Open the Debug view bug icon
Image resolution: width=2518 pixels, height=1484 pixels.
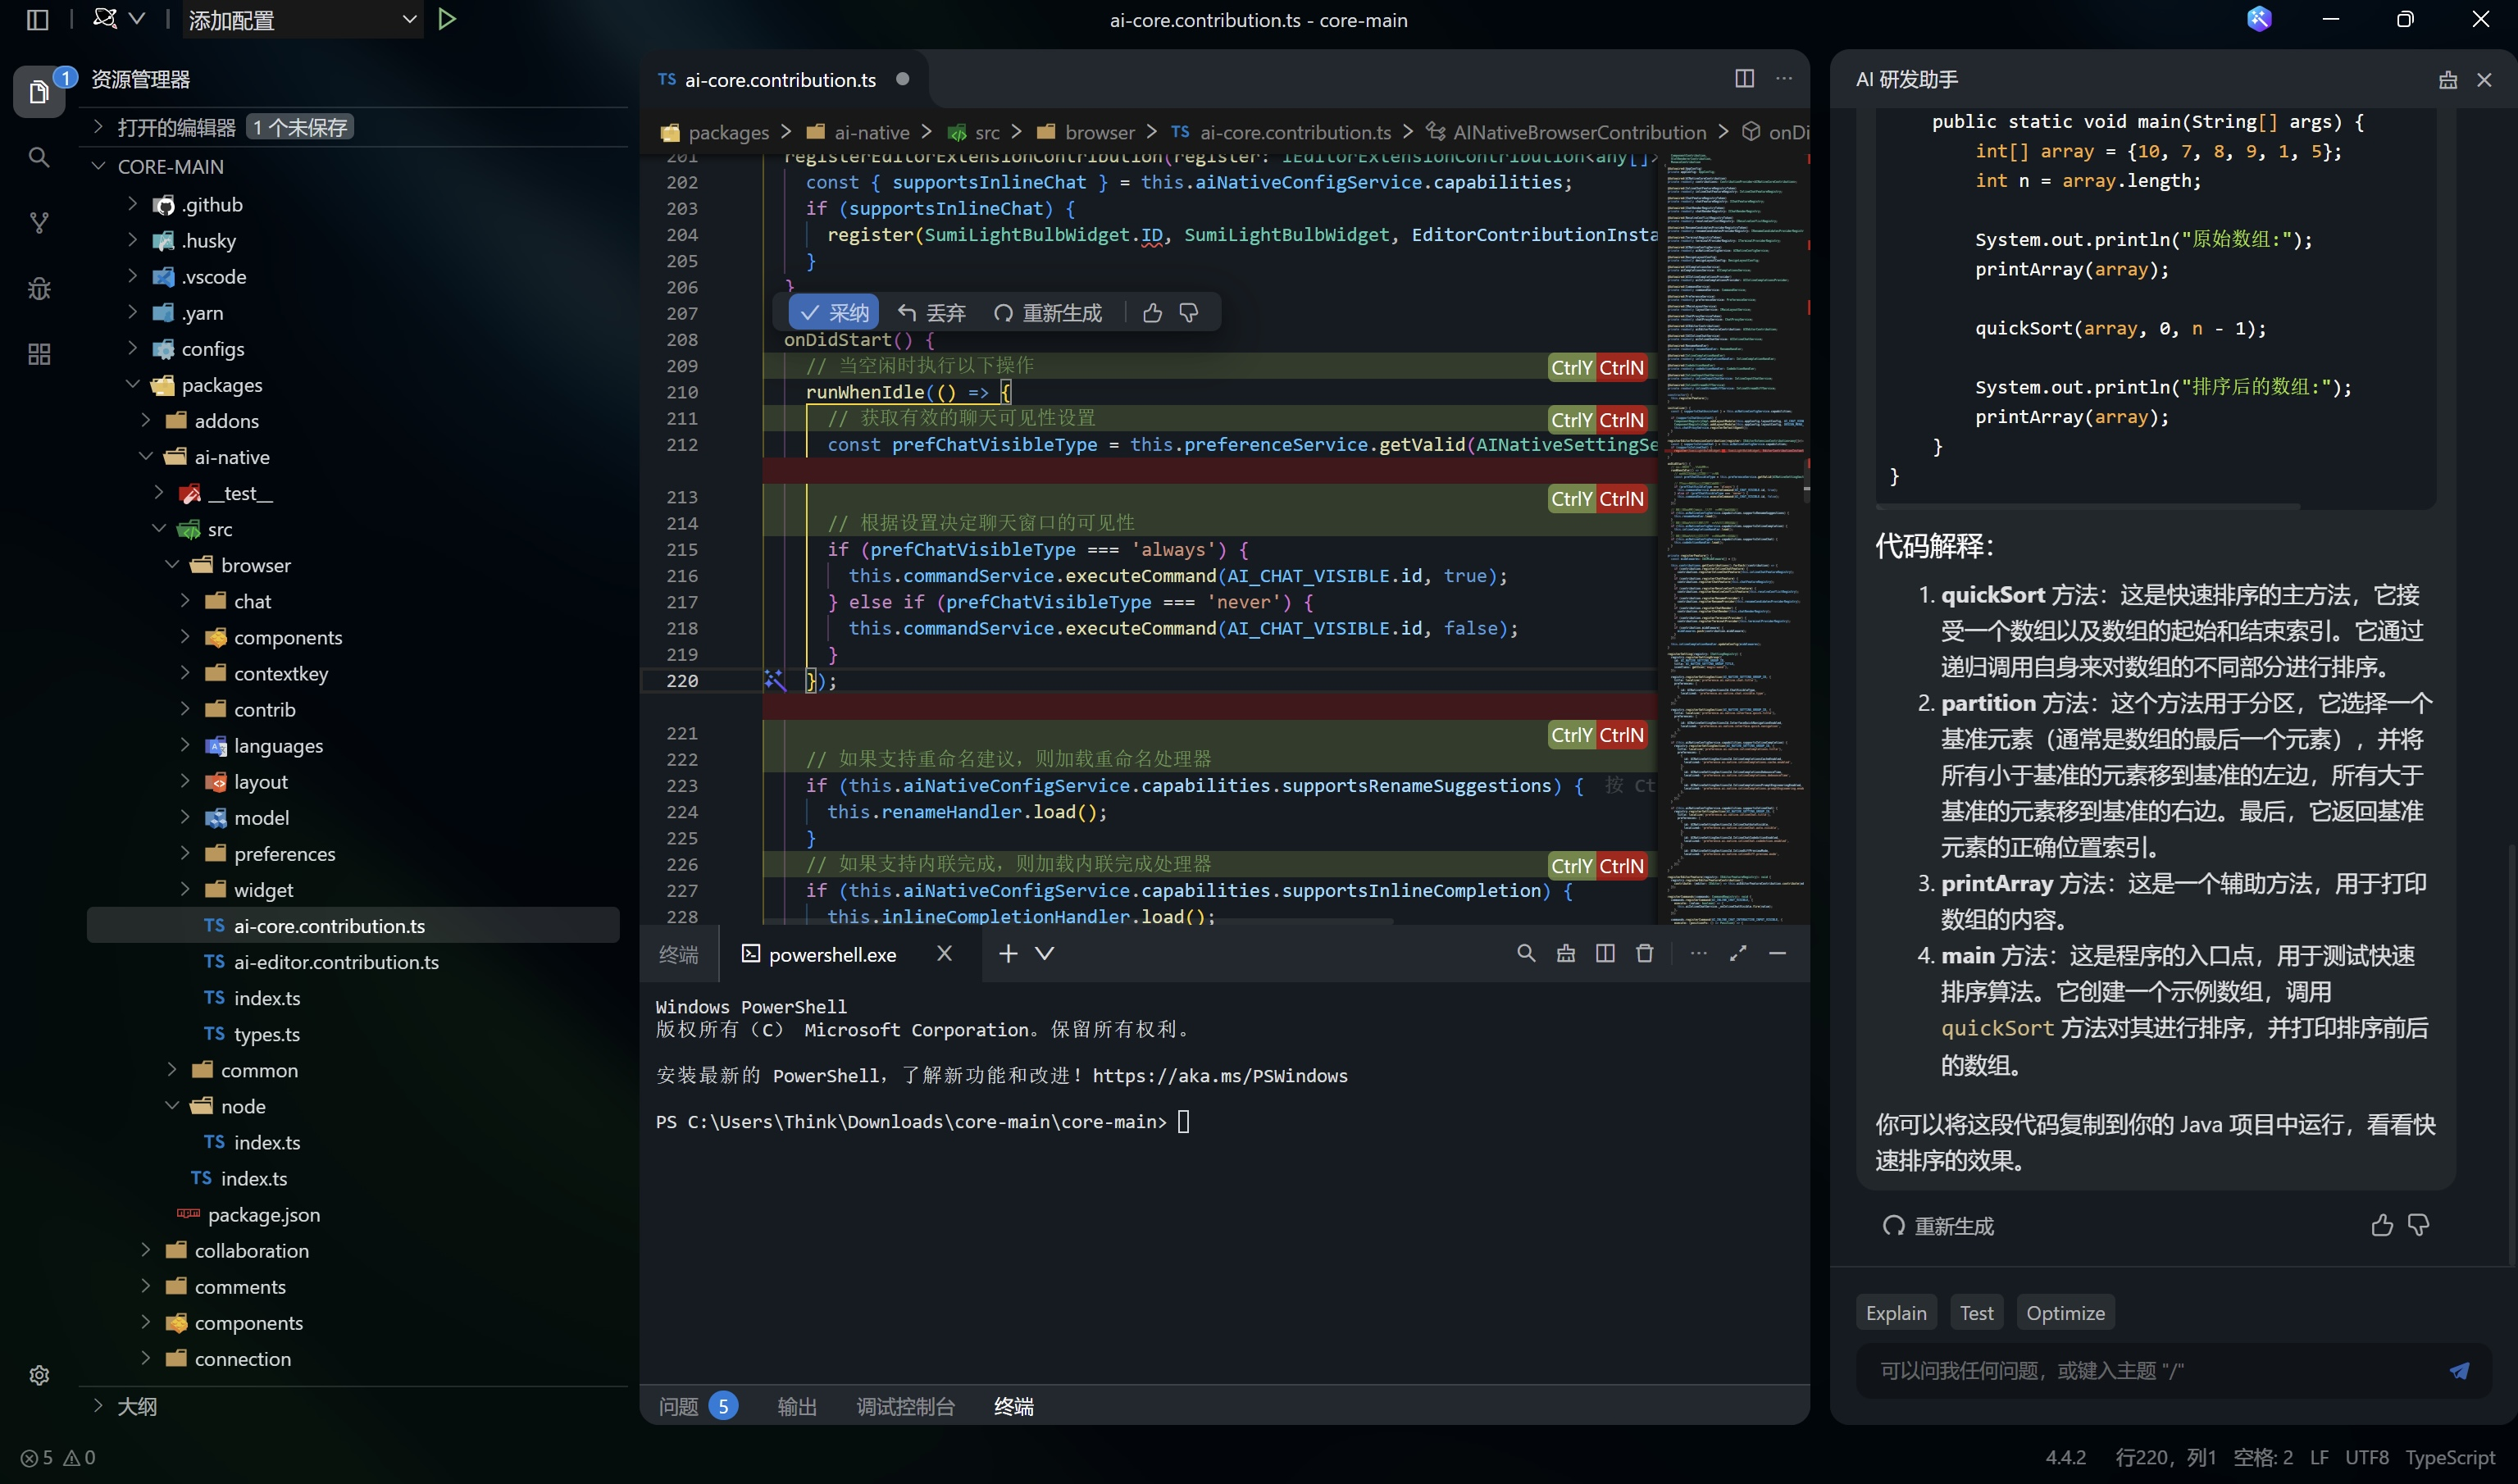(39, 289)
